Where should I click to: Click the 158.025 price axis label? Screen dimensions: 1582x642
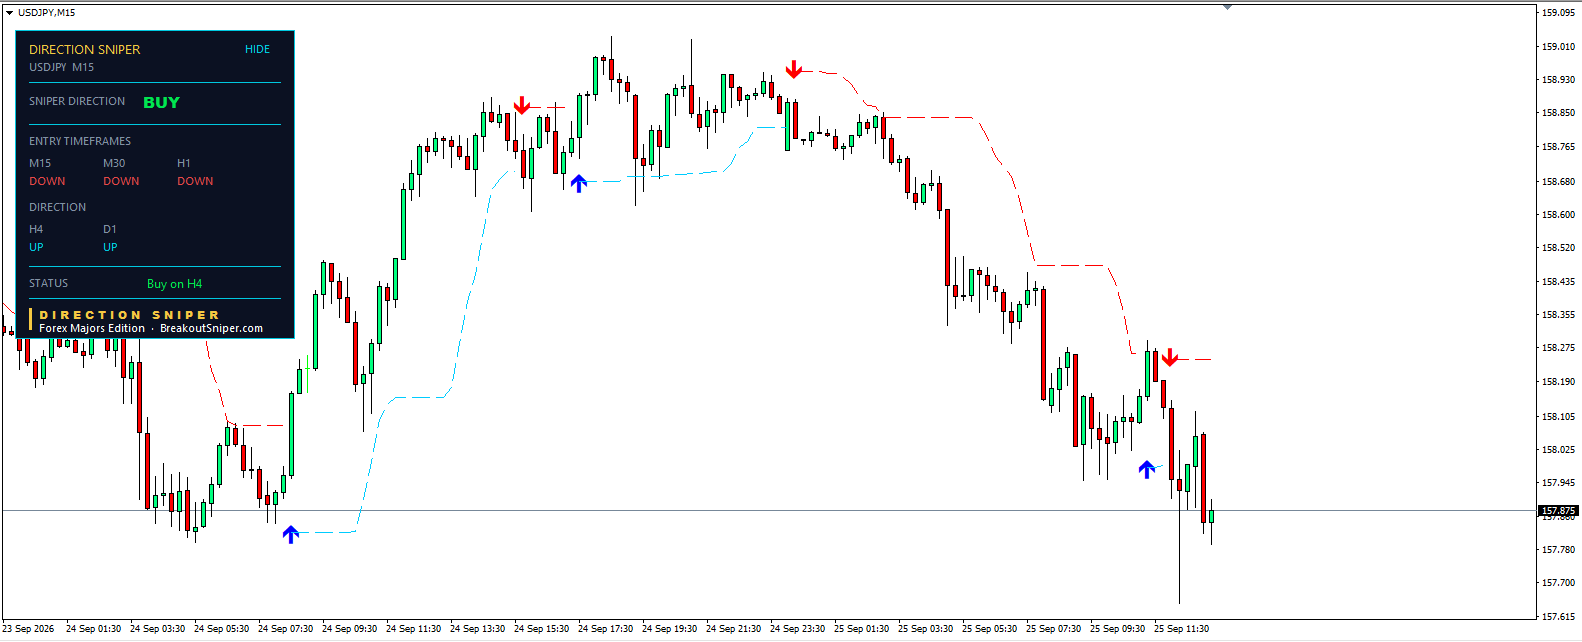click(1558, 449)
